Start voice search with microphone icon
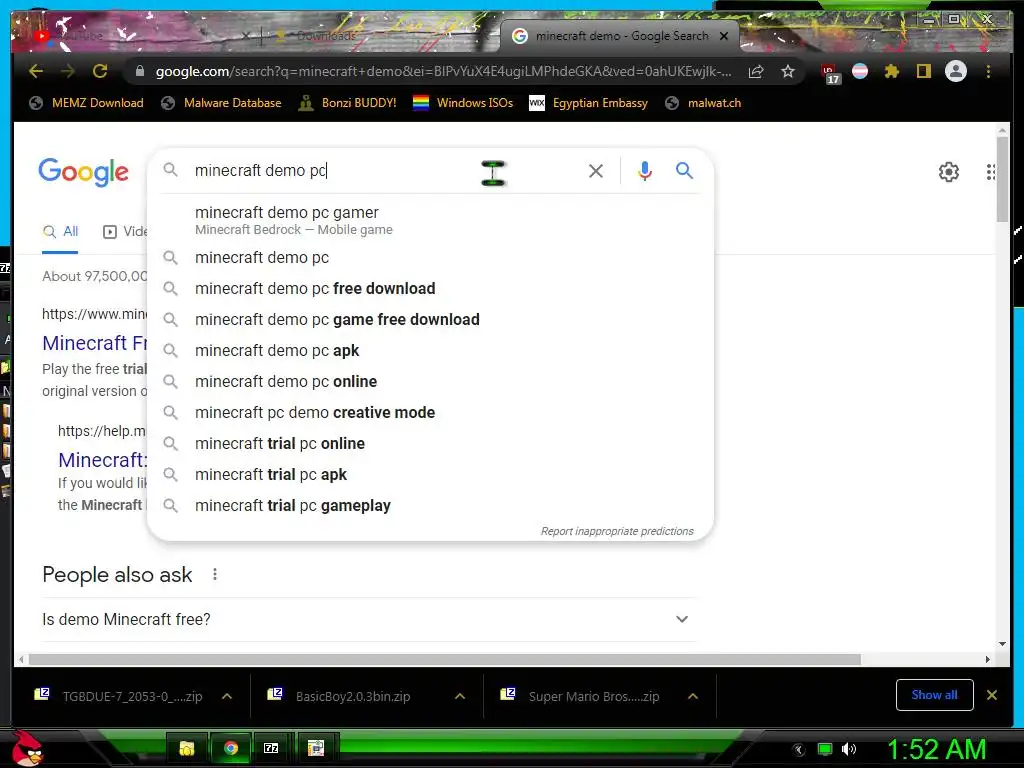 click(645, 171)
